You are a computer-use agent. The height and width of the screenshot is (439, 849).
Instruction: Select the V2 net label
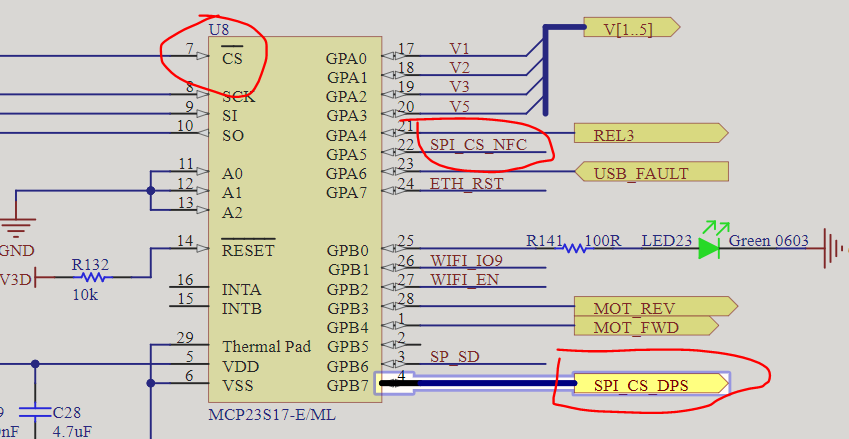pos(459,68)
